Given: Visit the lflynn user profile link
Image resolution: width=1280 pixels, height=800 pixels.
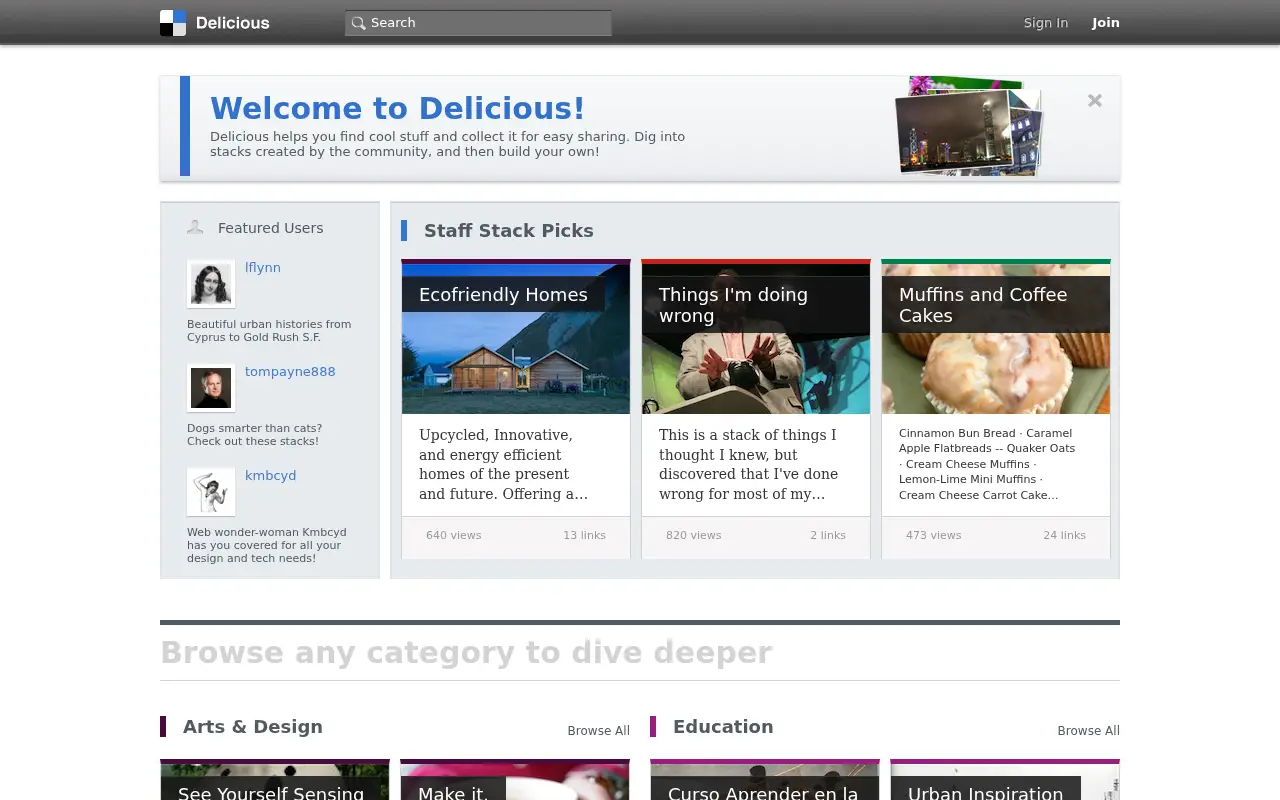Looking at the screenshot, I should [x=263, y=268].
